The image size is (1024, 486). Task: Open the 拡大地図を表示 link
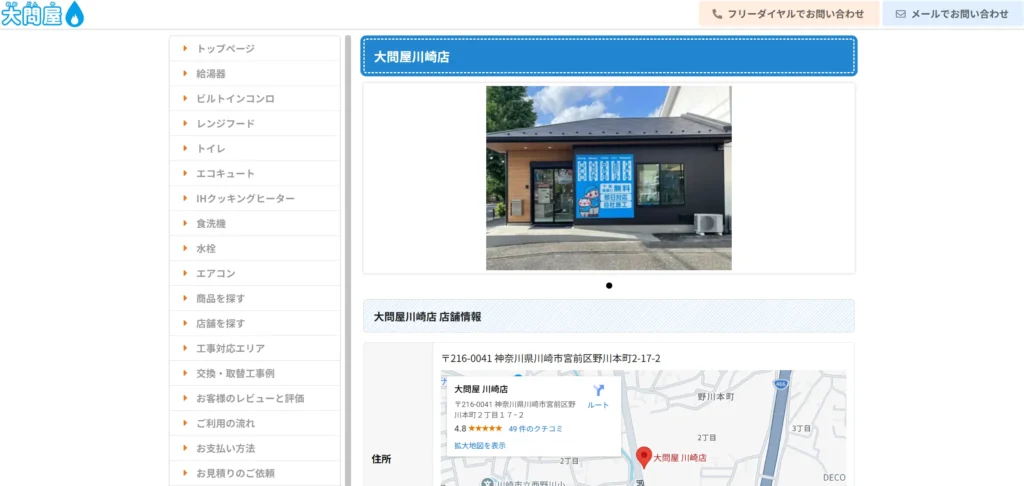pos(480,445)
